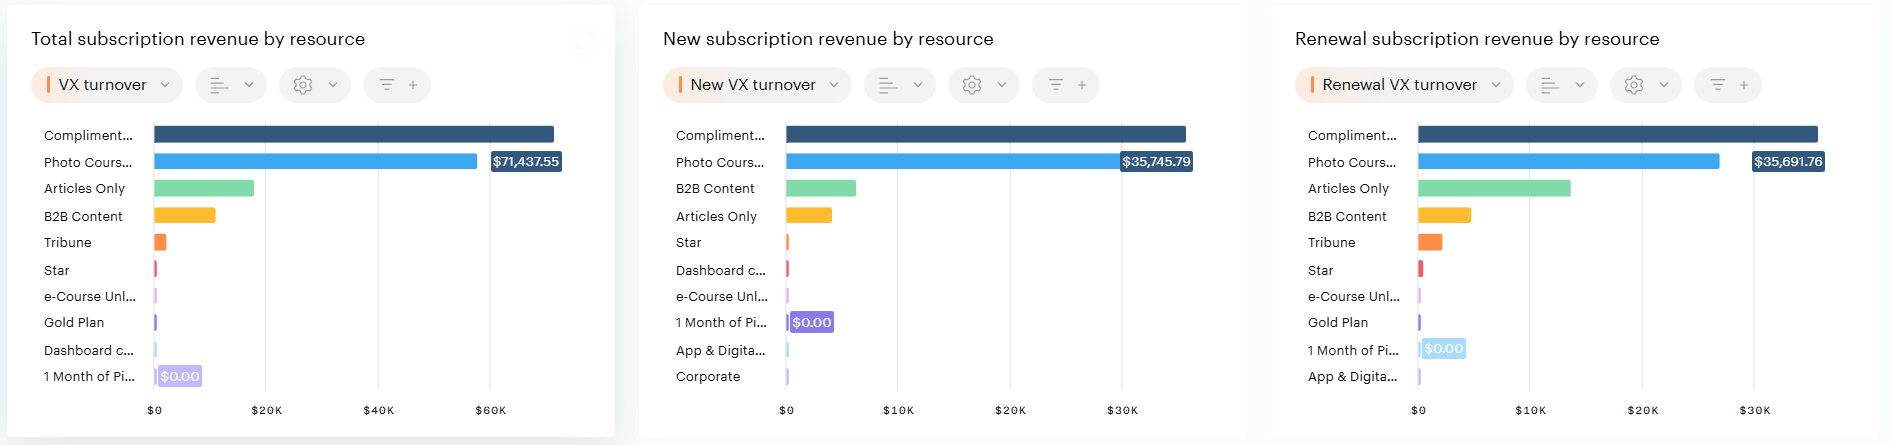Add filter in New subscription revenue panel

pyautogui.click(x=1066, y=85)
